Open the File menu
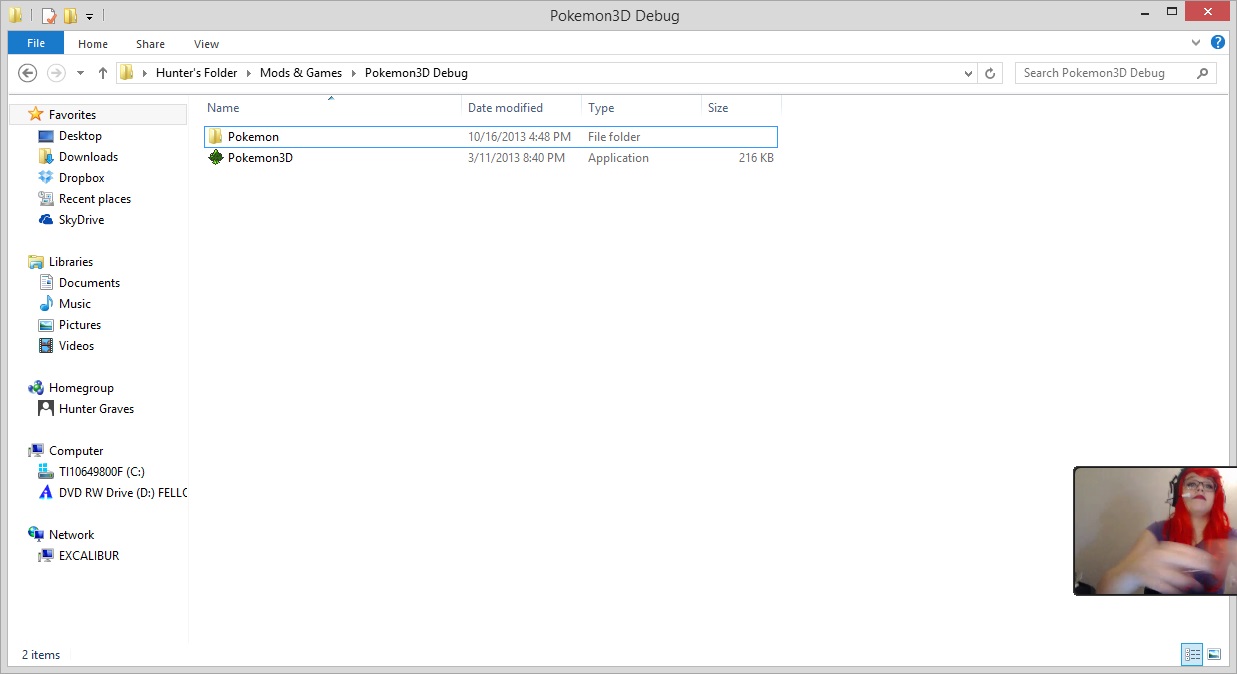1237x674 pixels. [x=36, y=43]
